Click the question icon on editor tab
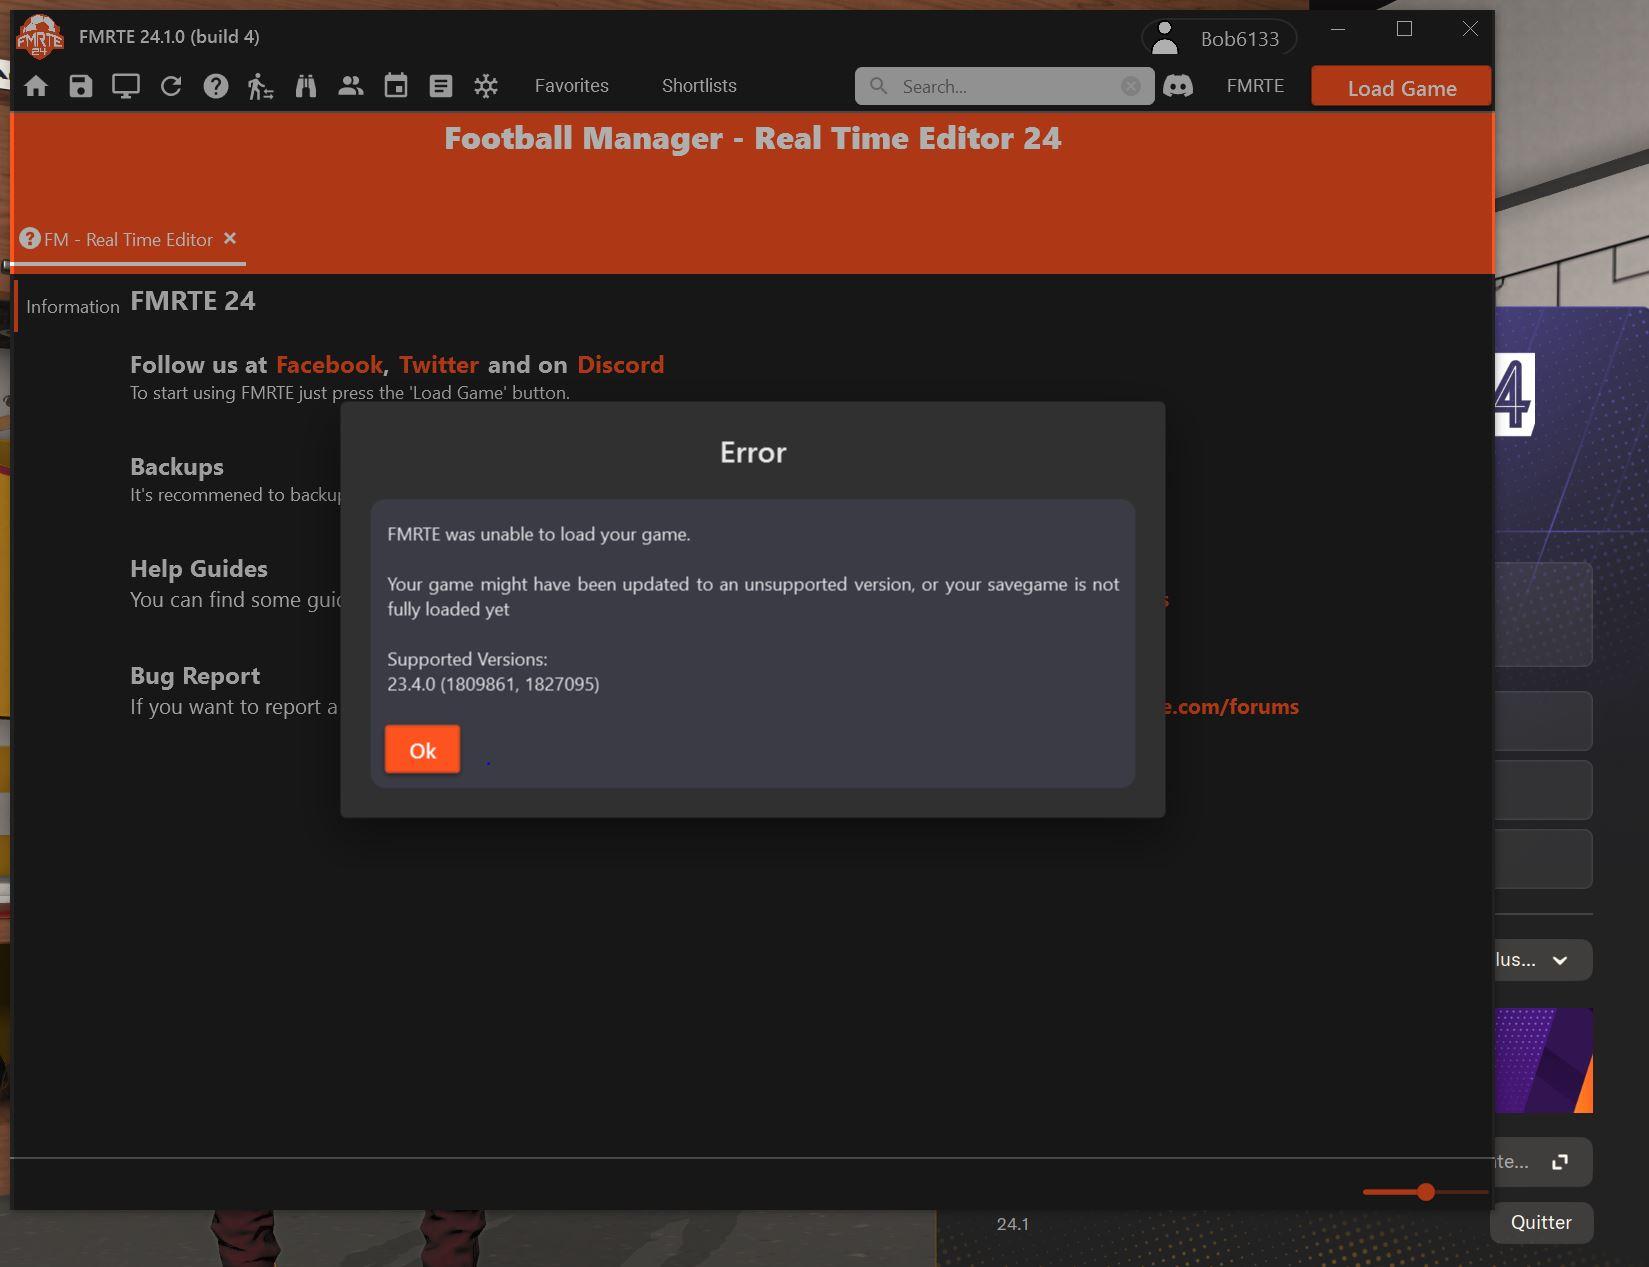Screen dimensions: 1649x1267 click(30, 239)
